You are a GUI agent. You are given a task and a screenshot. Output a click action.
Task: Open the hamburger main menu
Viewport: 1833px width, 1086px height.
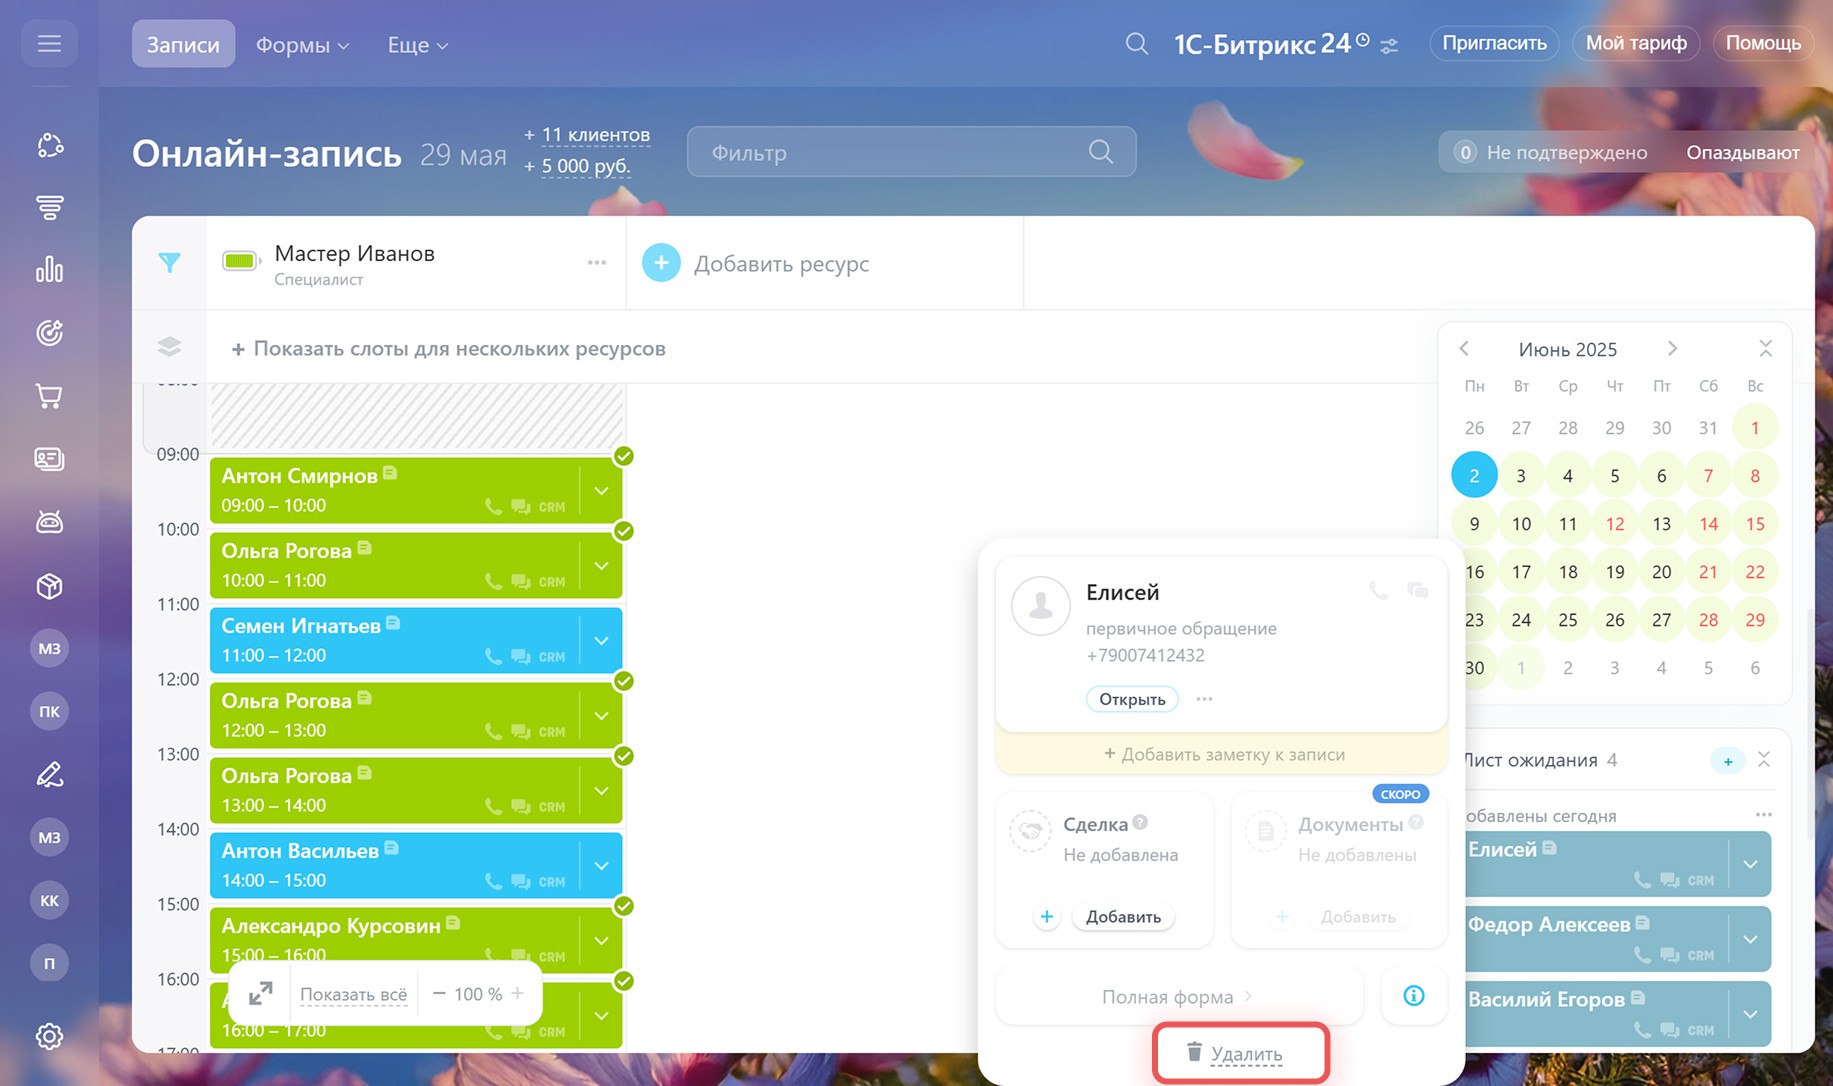(49, 44)
